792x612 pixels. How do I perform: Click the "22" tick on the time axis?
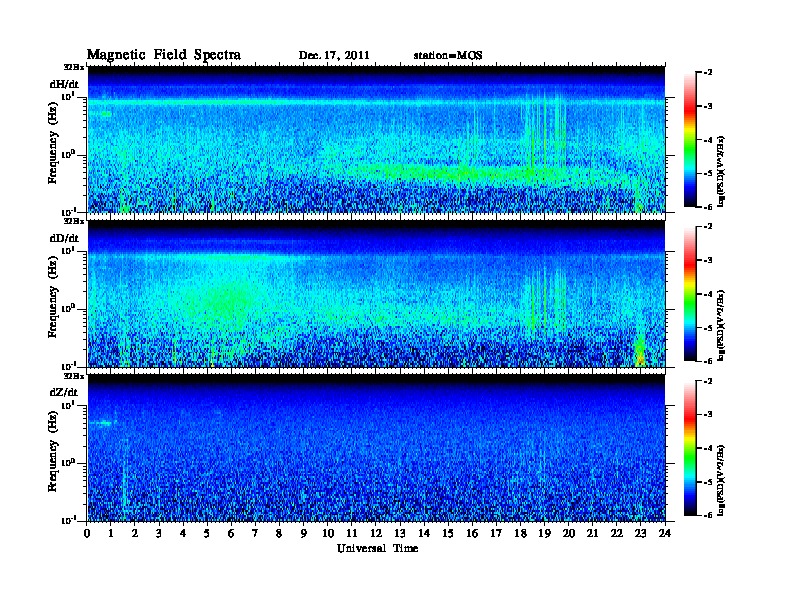[617, 533]
